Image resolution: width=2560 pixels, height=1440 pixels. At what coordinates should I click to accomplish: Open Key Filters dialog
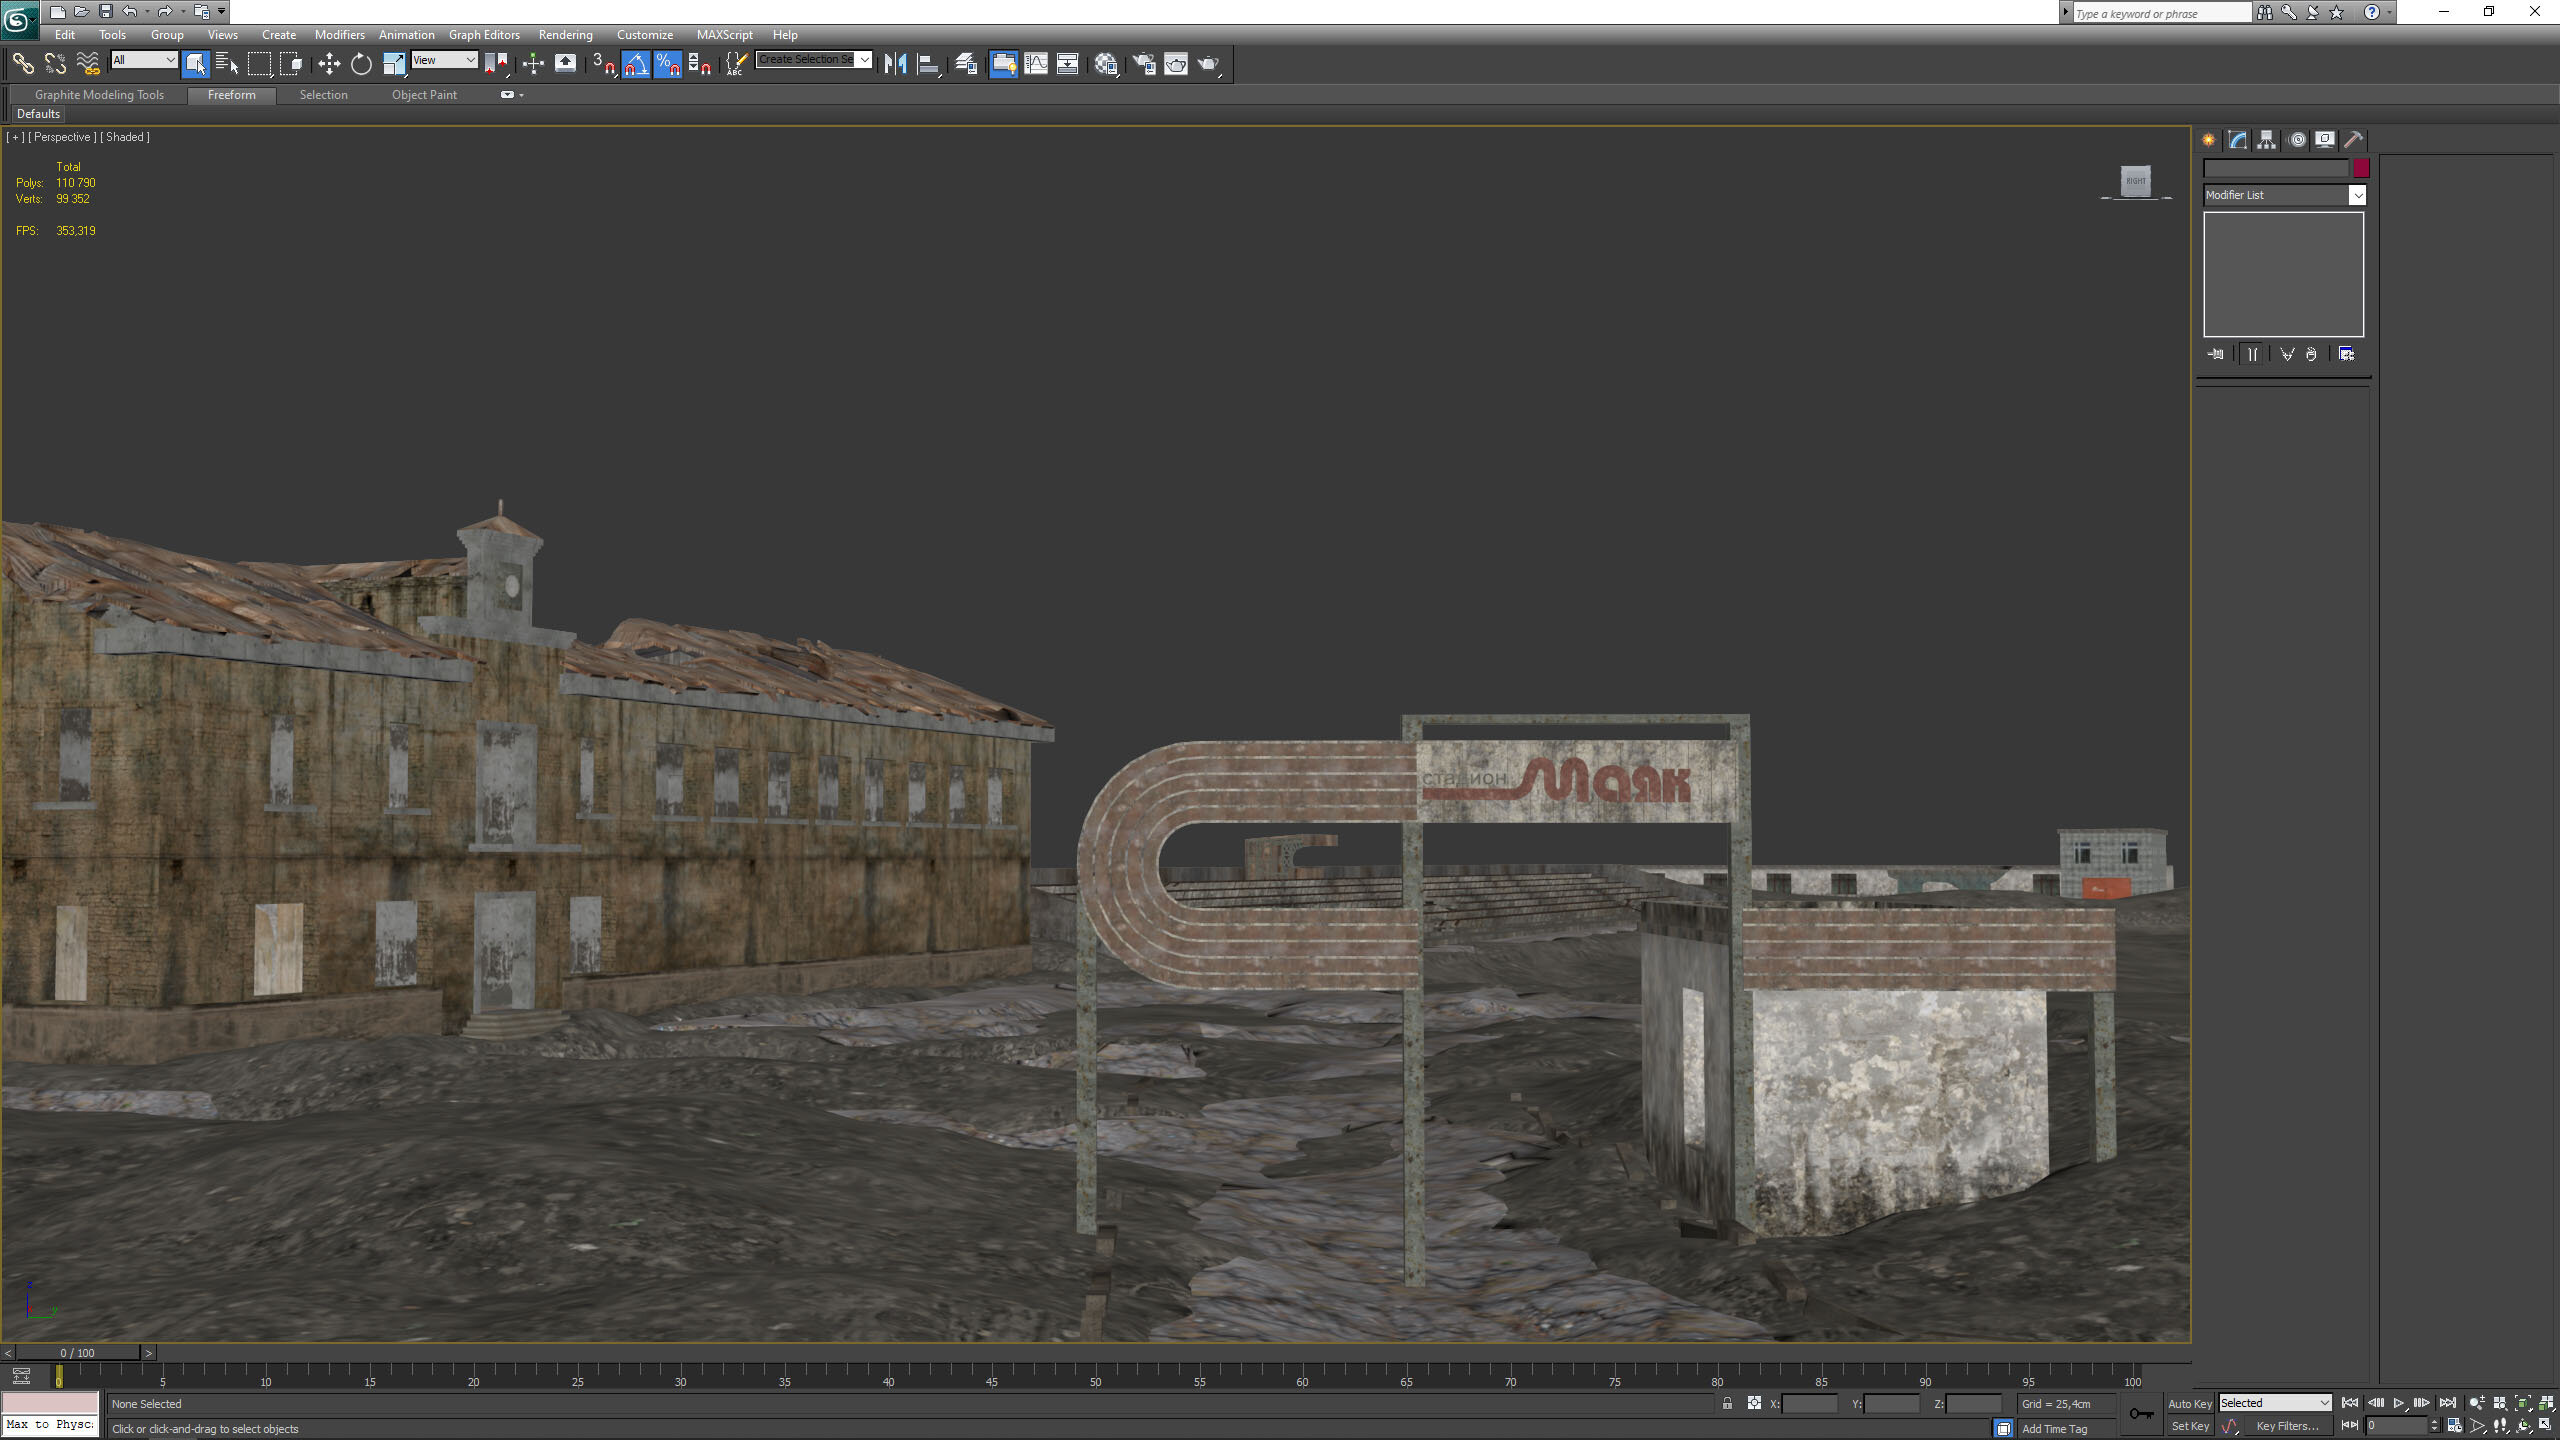2287,1427
